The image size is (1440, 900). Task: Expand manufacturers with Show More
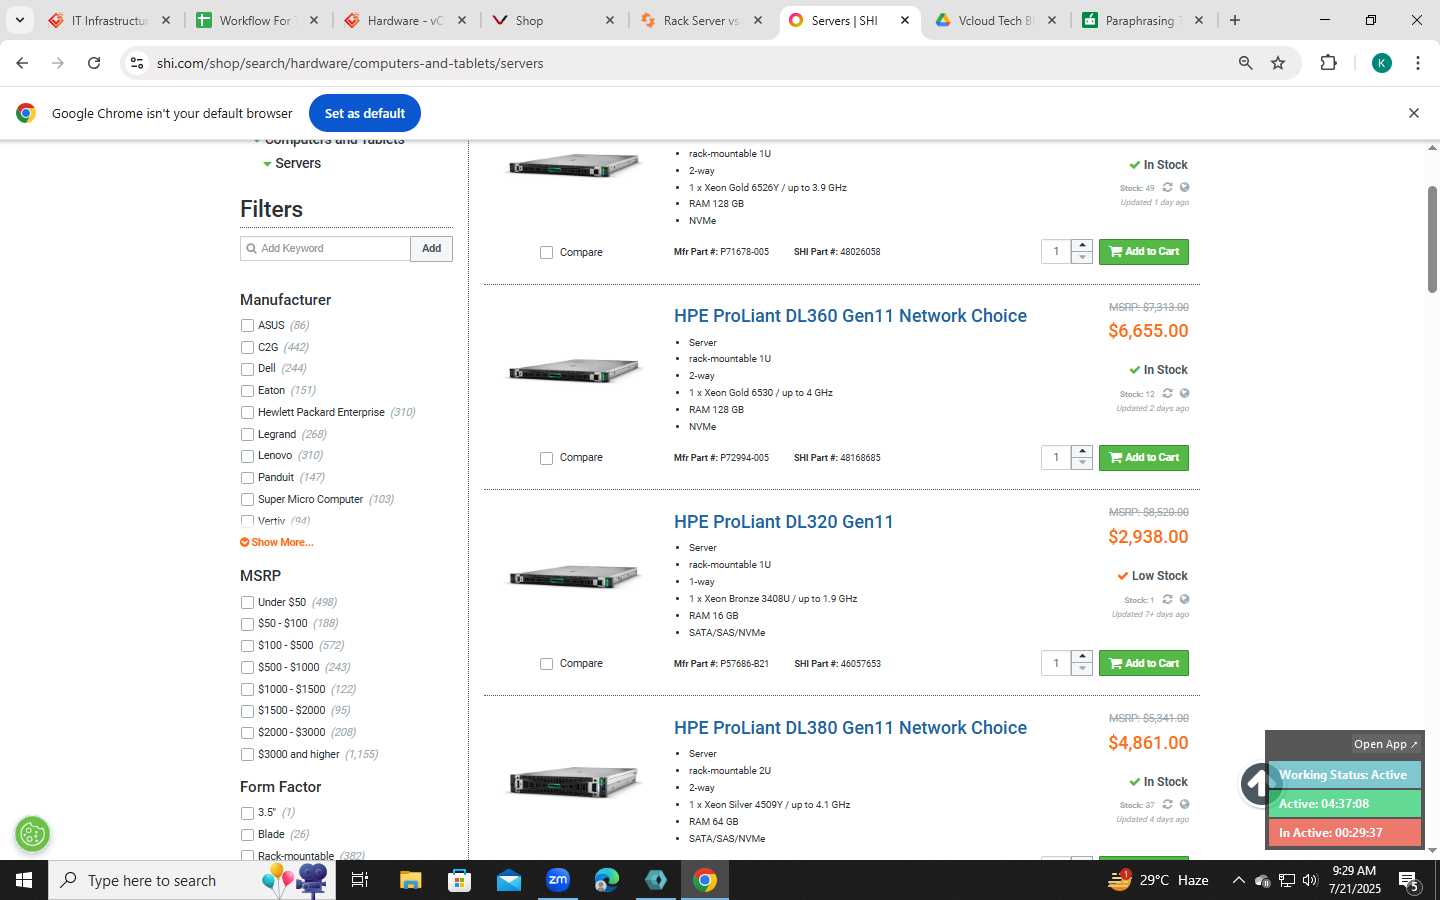pyautogui.click(x=277, y=542)
